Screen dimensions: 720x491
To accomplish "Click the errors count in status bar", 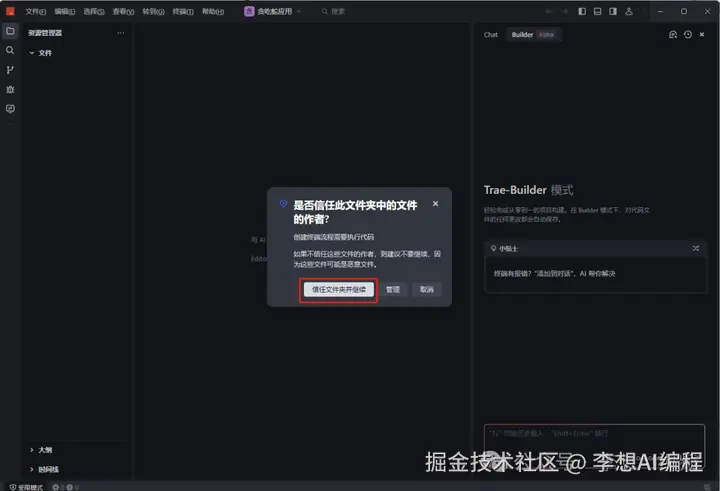I will tap(58, 487).
